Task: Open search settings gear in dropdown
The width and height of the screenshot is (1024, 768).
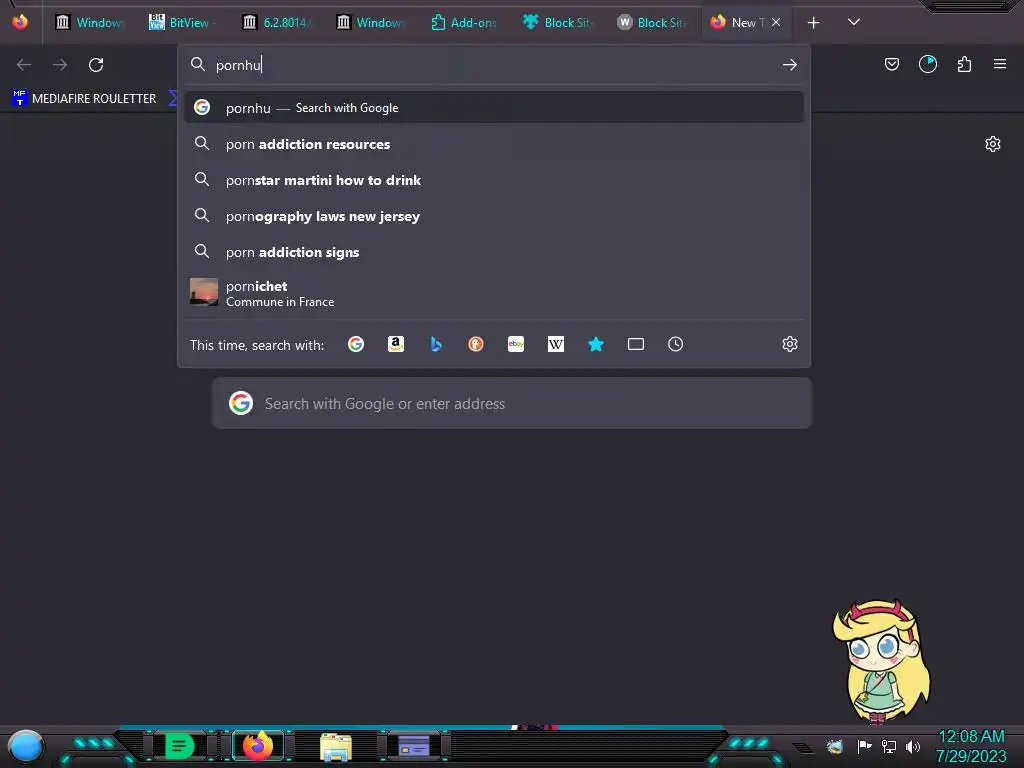Action: 790,344
